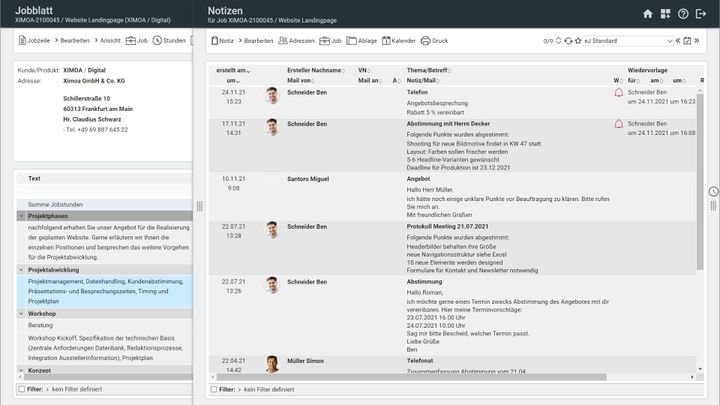Viewport: 720px width, 405px height.
Task: Select the Beratung row under Workshop
Action: [x=105, y=325]
